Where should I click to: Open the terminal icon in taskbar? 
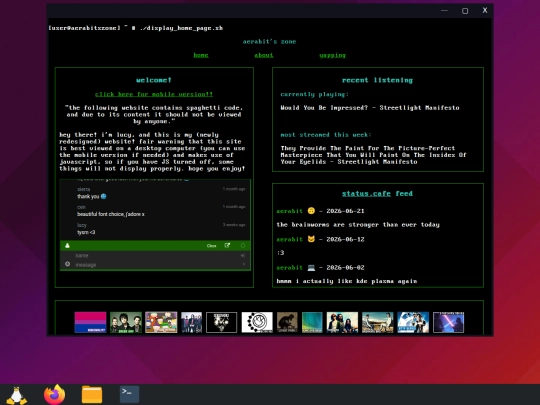tap(129, 394)
